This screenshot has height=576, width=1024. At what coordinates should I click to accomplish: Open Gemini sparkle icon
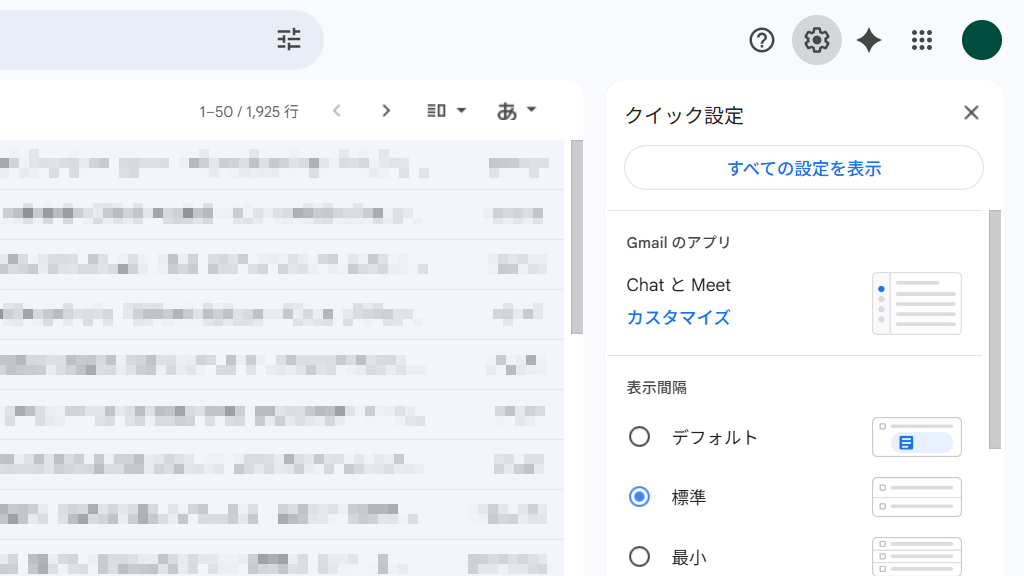click(x=869, y=40)
